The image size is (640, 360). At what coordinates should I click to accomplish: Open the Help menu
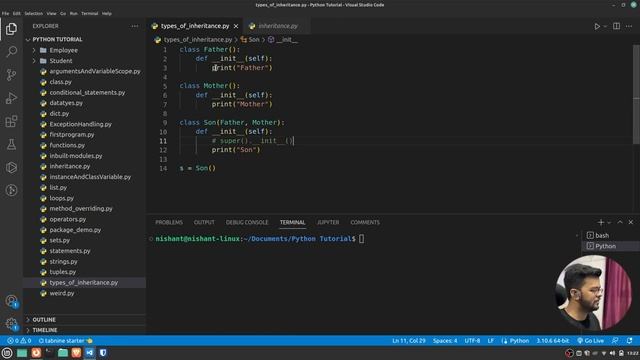tap(107, 13)
